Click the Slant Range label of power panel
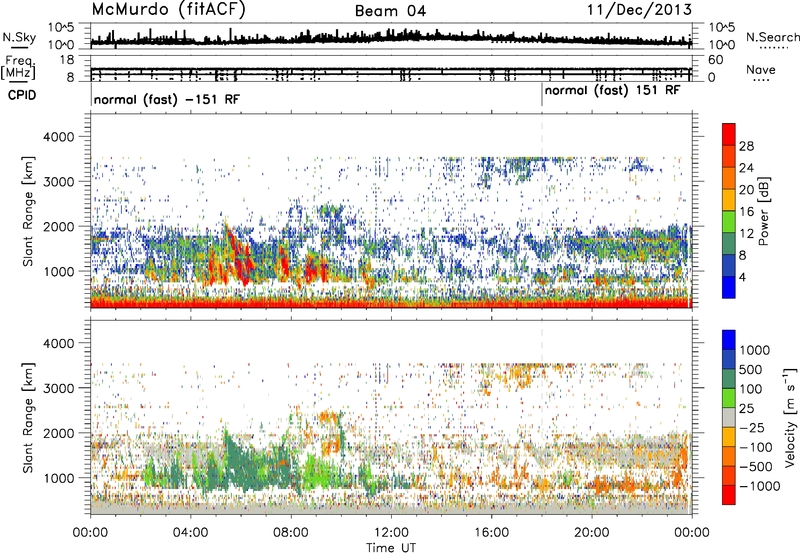Screen dimensions: 800x554 click(29, 211)
